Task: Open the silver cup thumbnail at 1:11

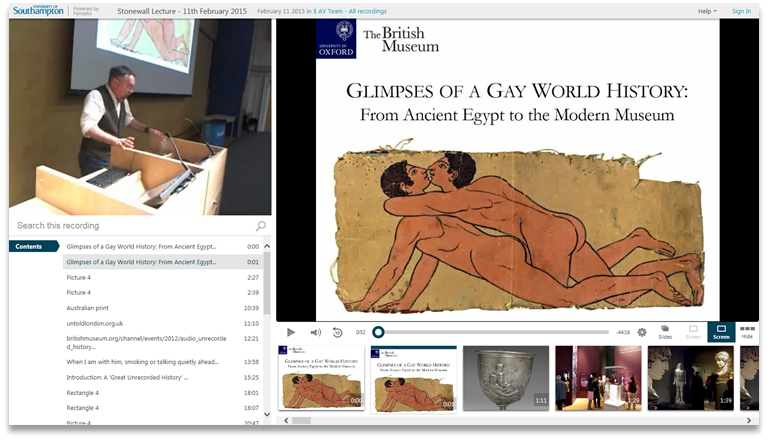Action: [506, 378]
